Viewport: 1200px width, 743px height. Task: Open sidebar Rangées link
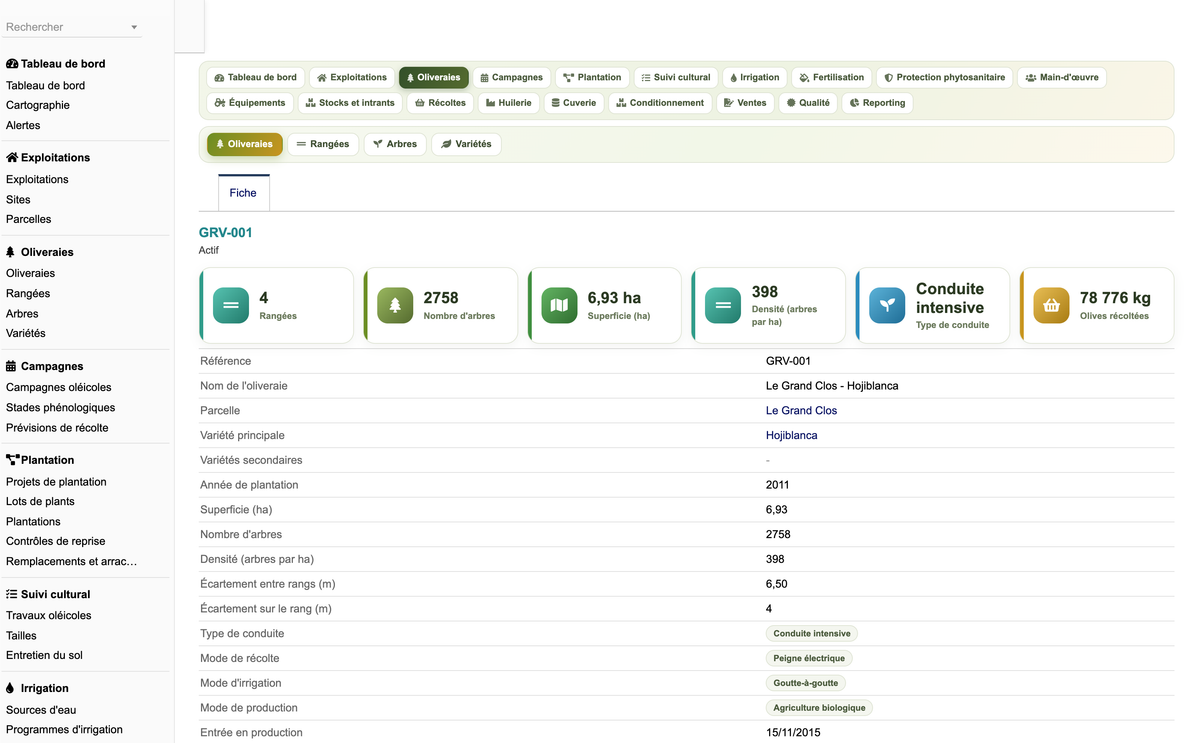[x=28, y=294]
